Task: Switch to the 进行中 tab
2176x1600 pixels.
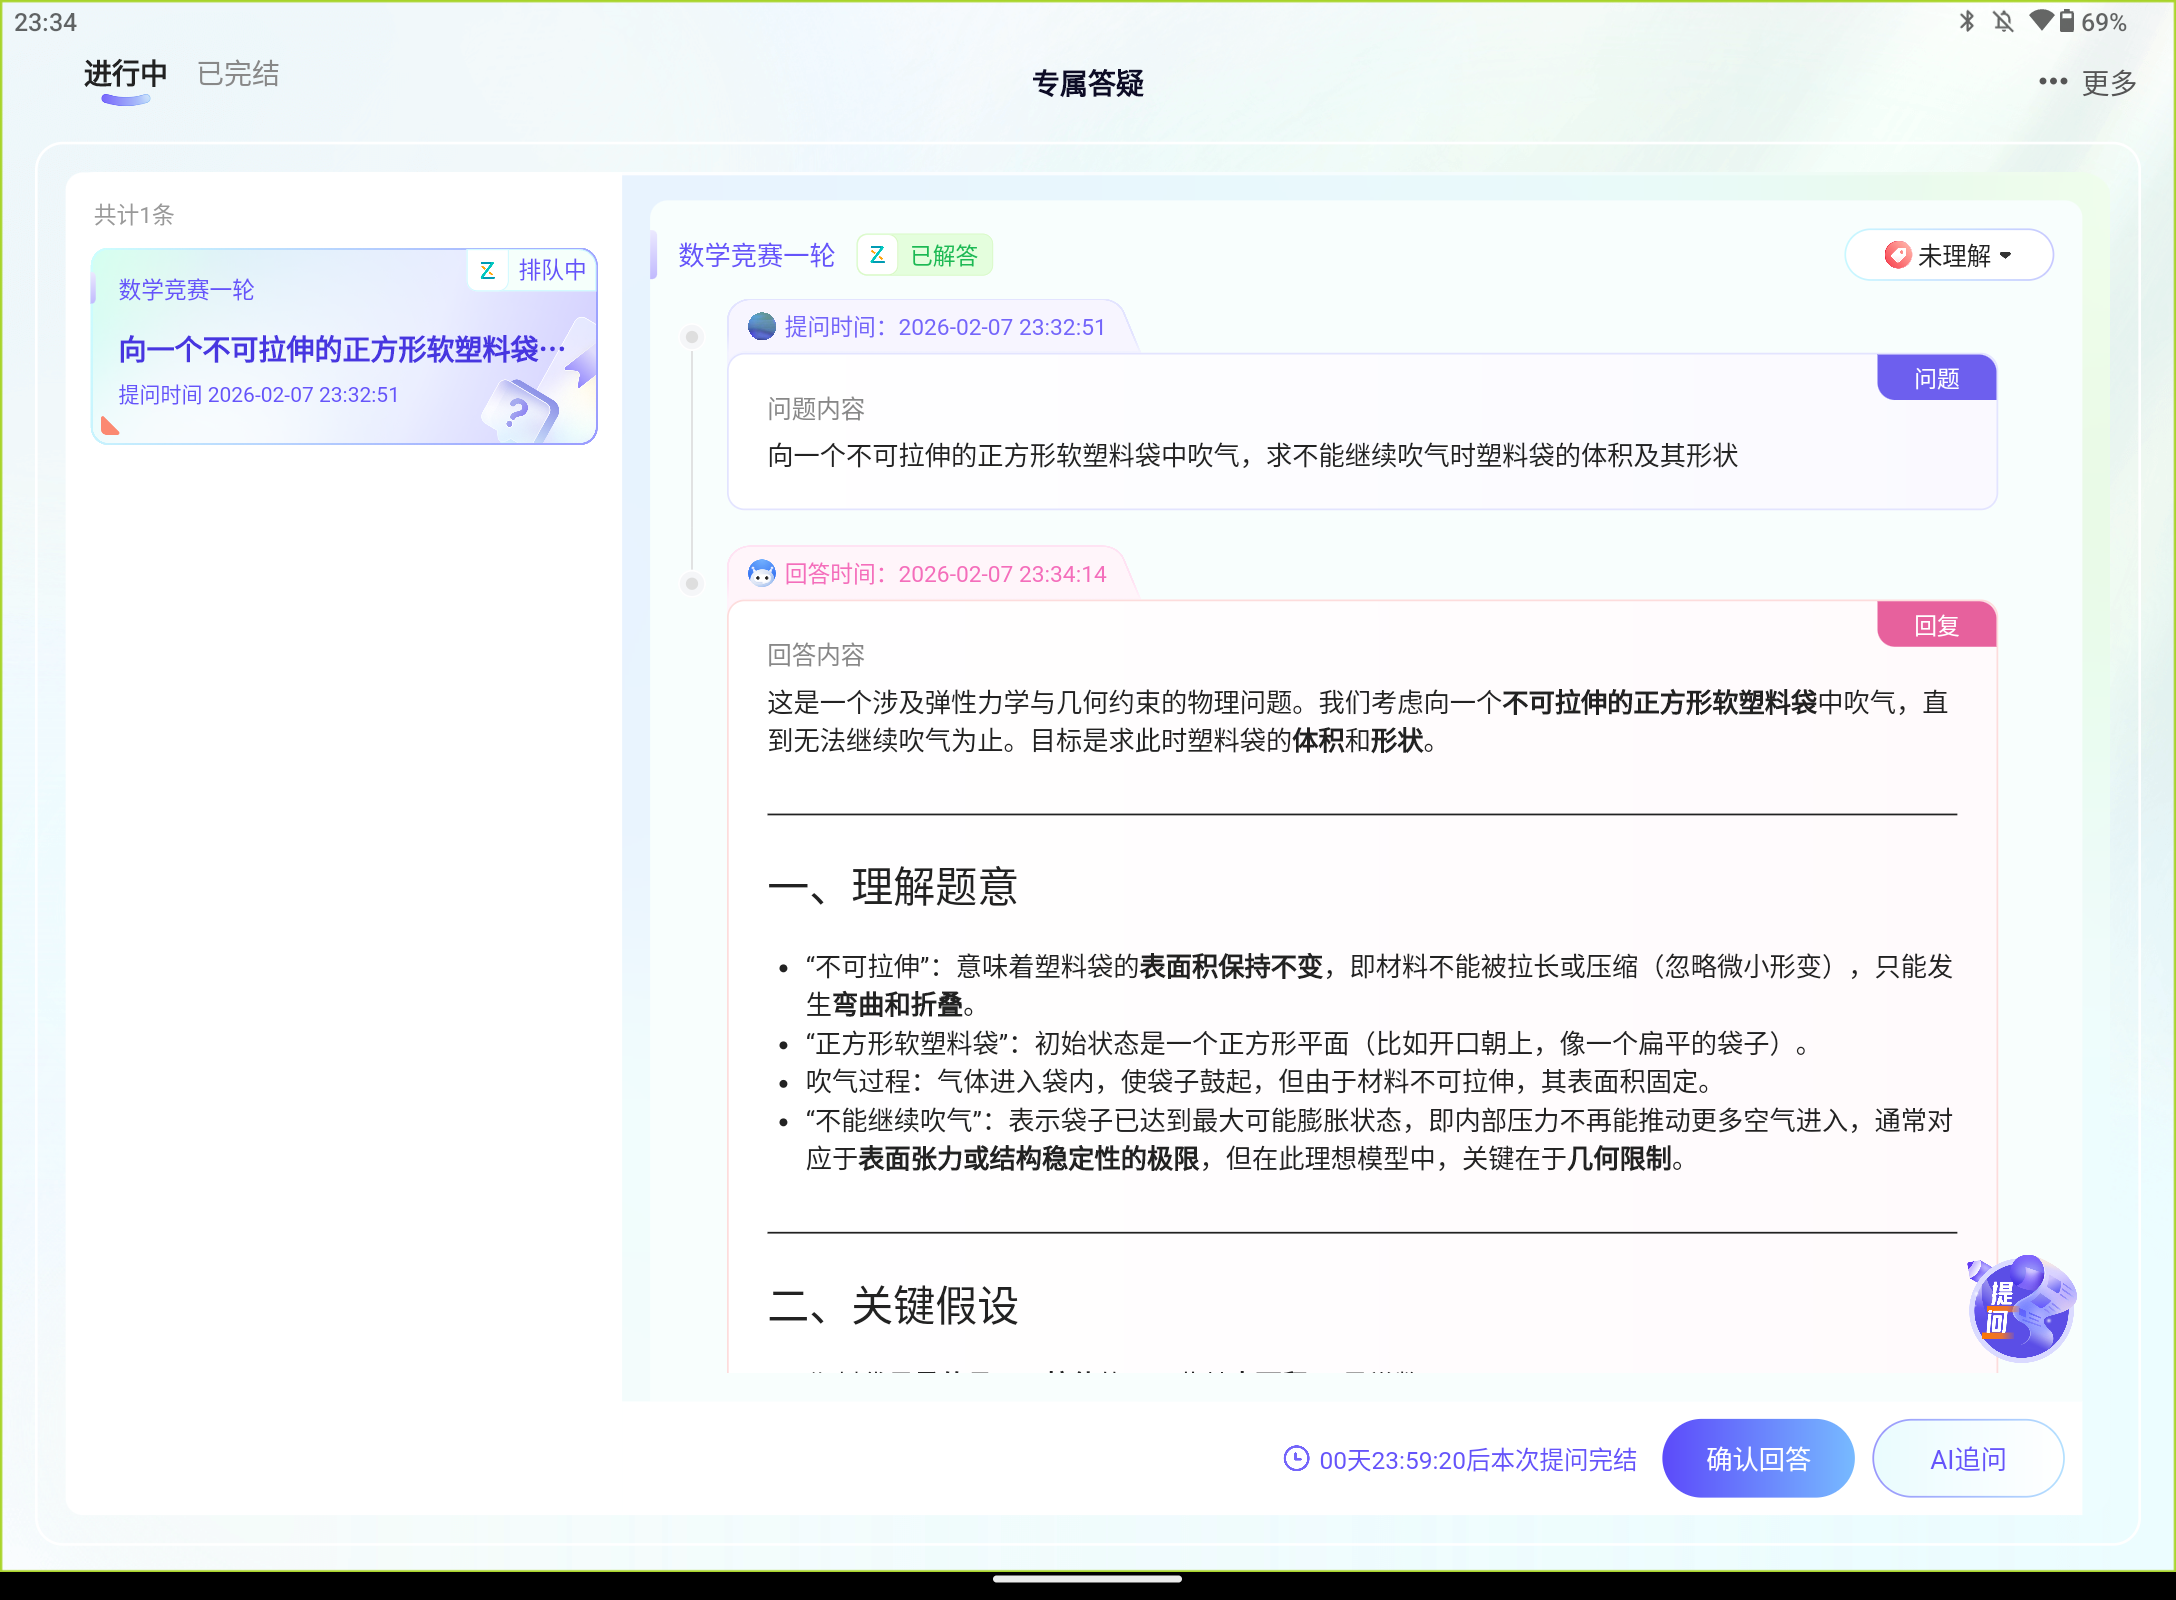Action: coord(122,74)
